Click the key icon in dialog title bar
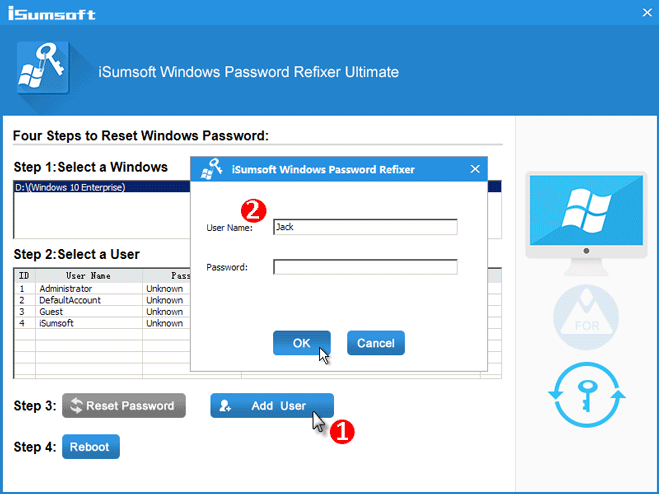This screenshot has width=659, height=494. (211, 169)
